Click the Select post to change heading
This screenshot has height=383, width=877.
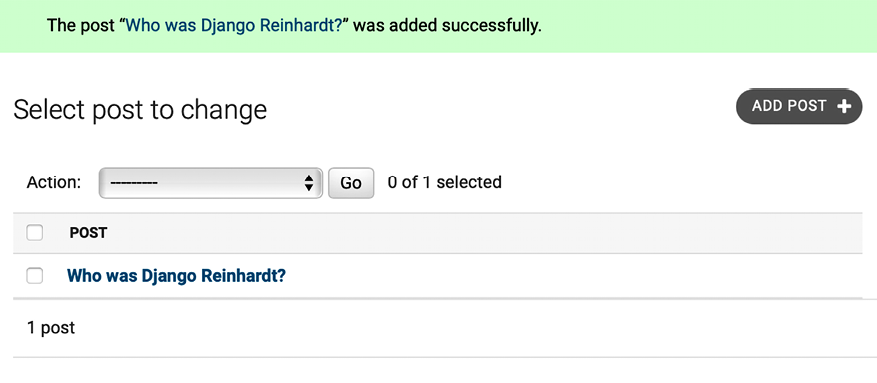[x=140, y=110]
